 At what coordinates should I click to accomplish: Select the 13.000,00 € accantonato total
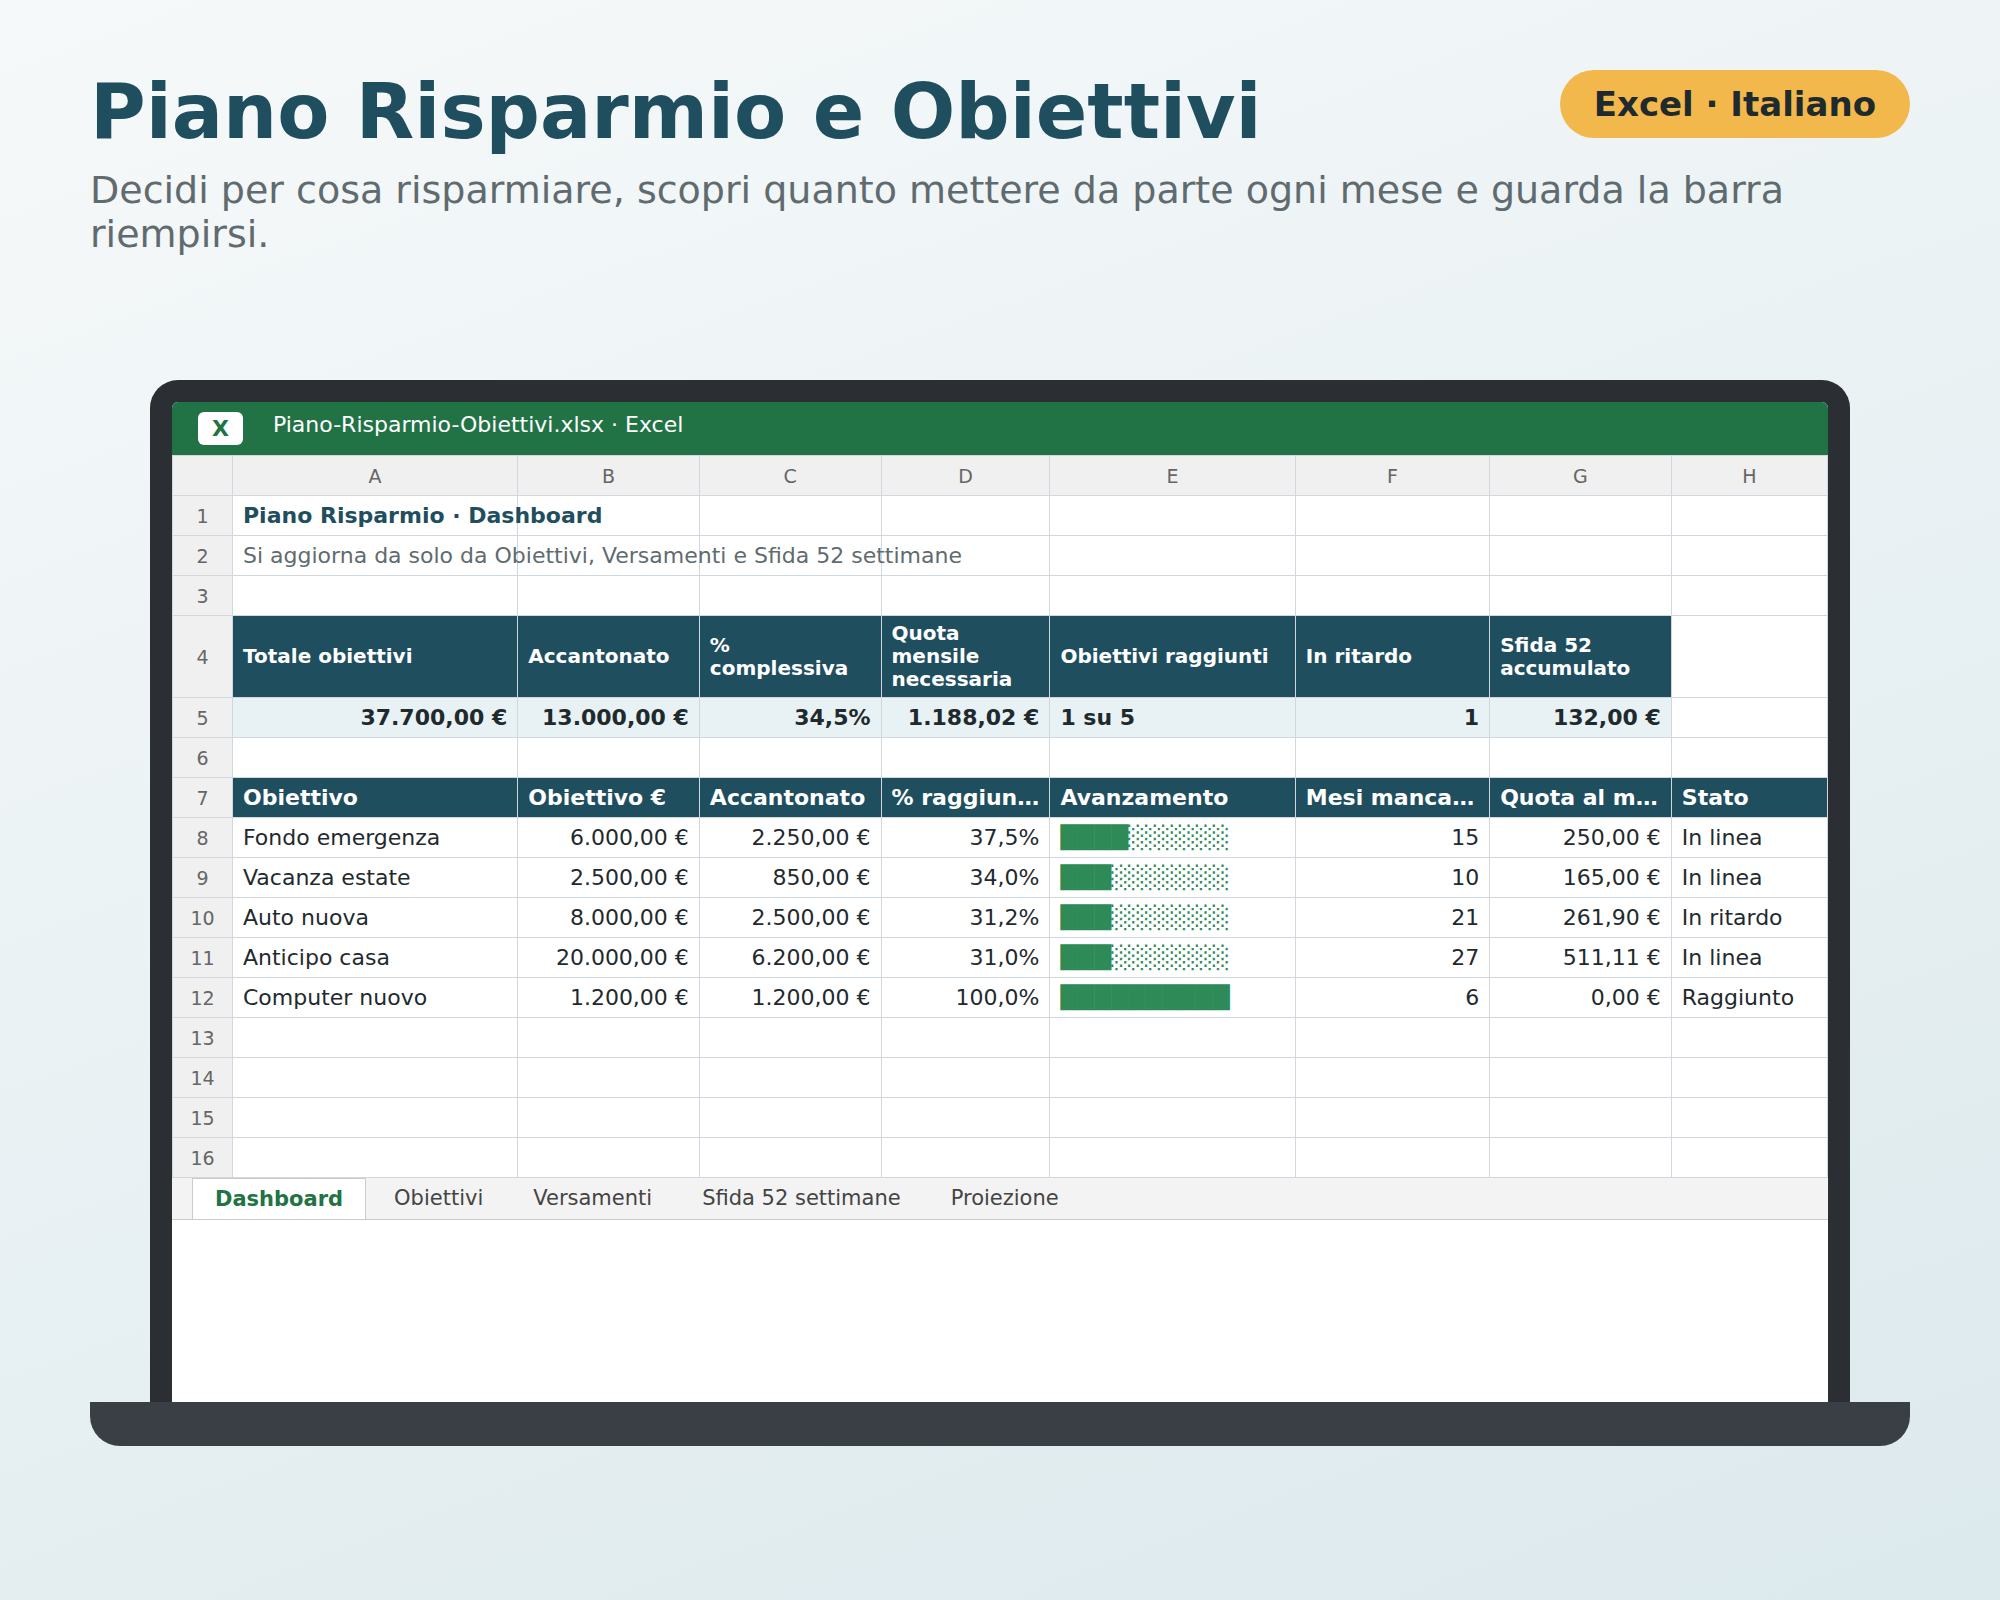[x=608, y=718]
